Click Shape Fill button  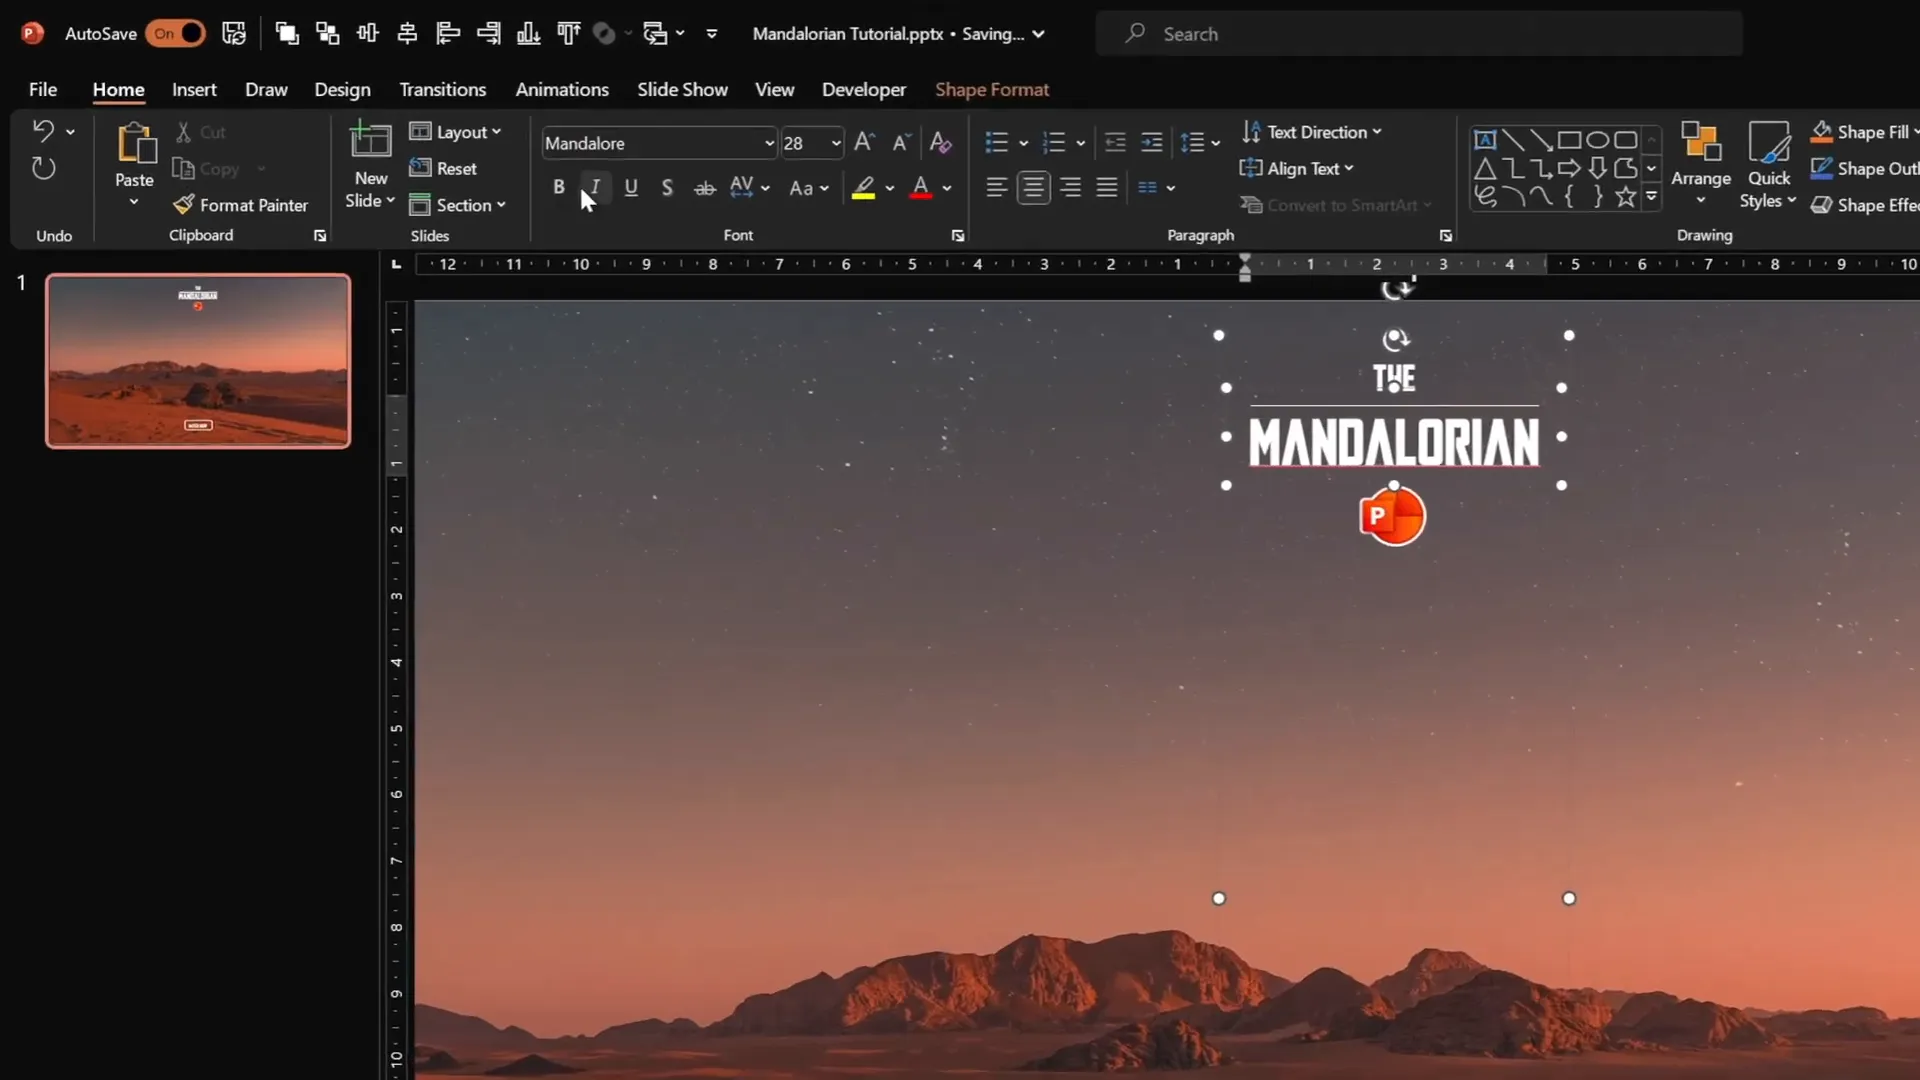(x=1862, y=132)
